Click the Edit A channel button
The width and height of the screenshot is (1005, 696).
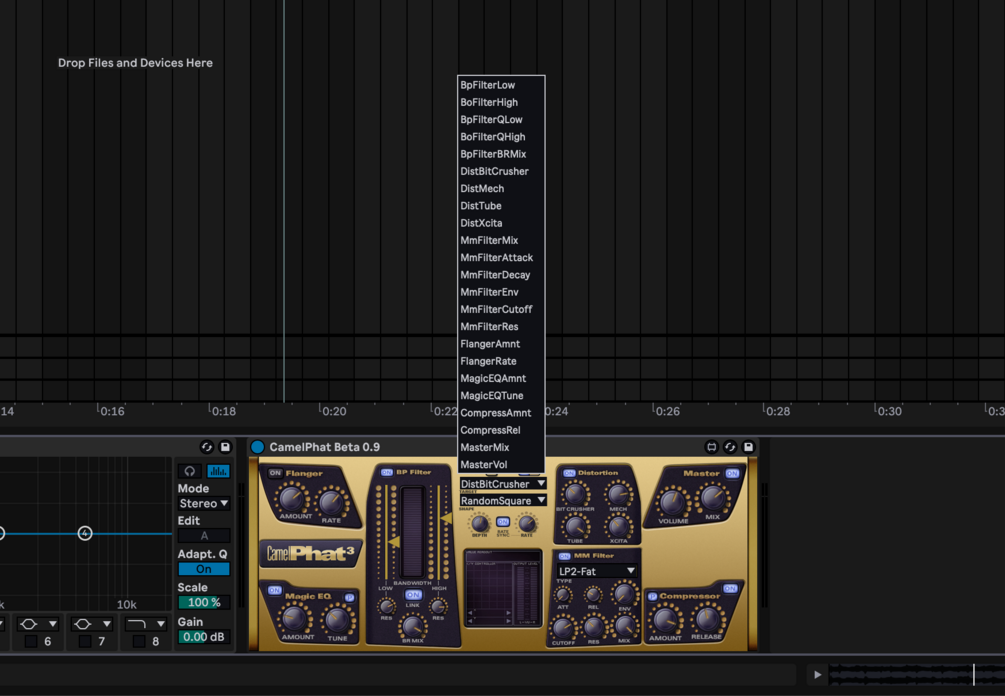click(x=204, y=536)
